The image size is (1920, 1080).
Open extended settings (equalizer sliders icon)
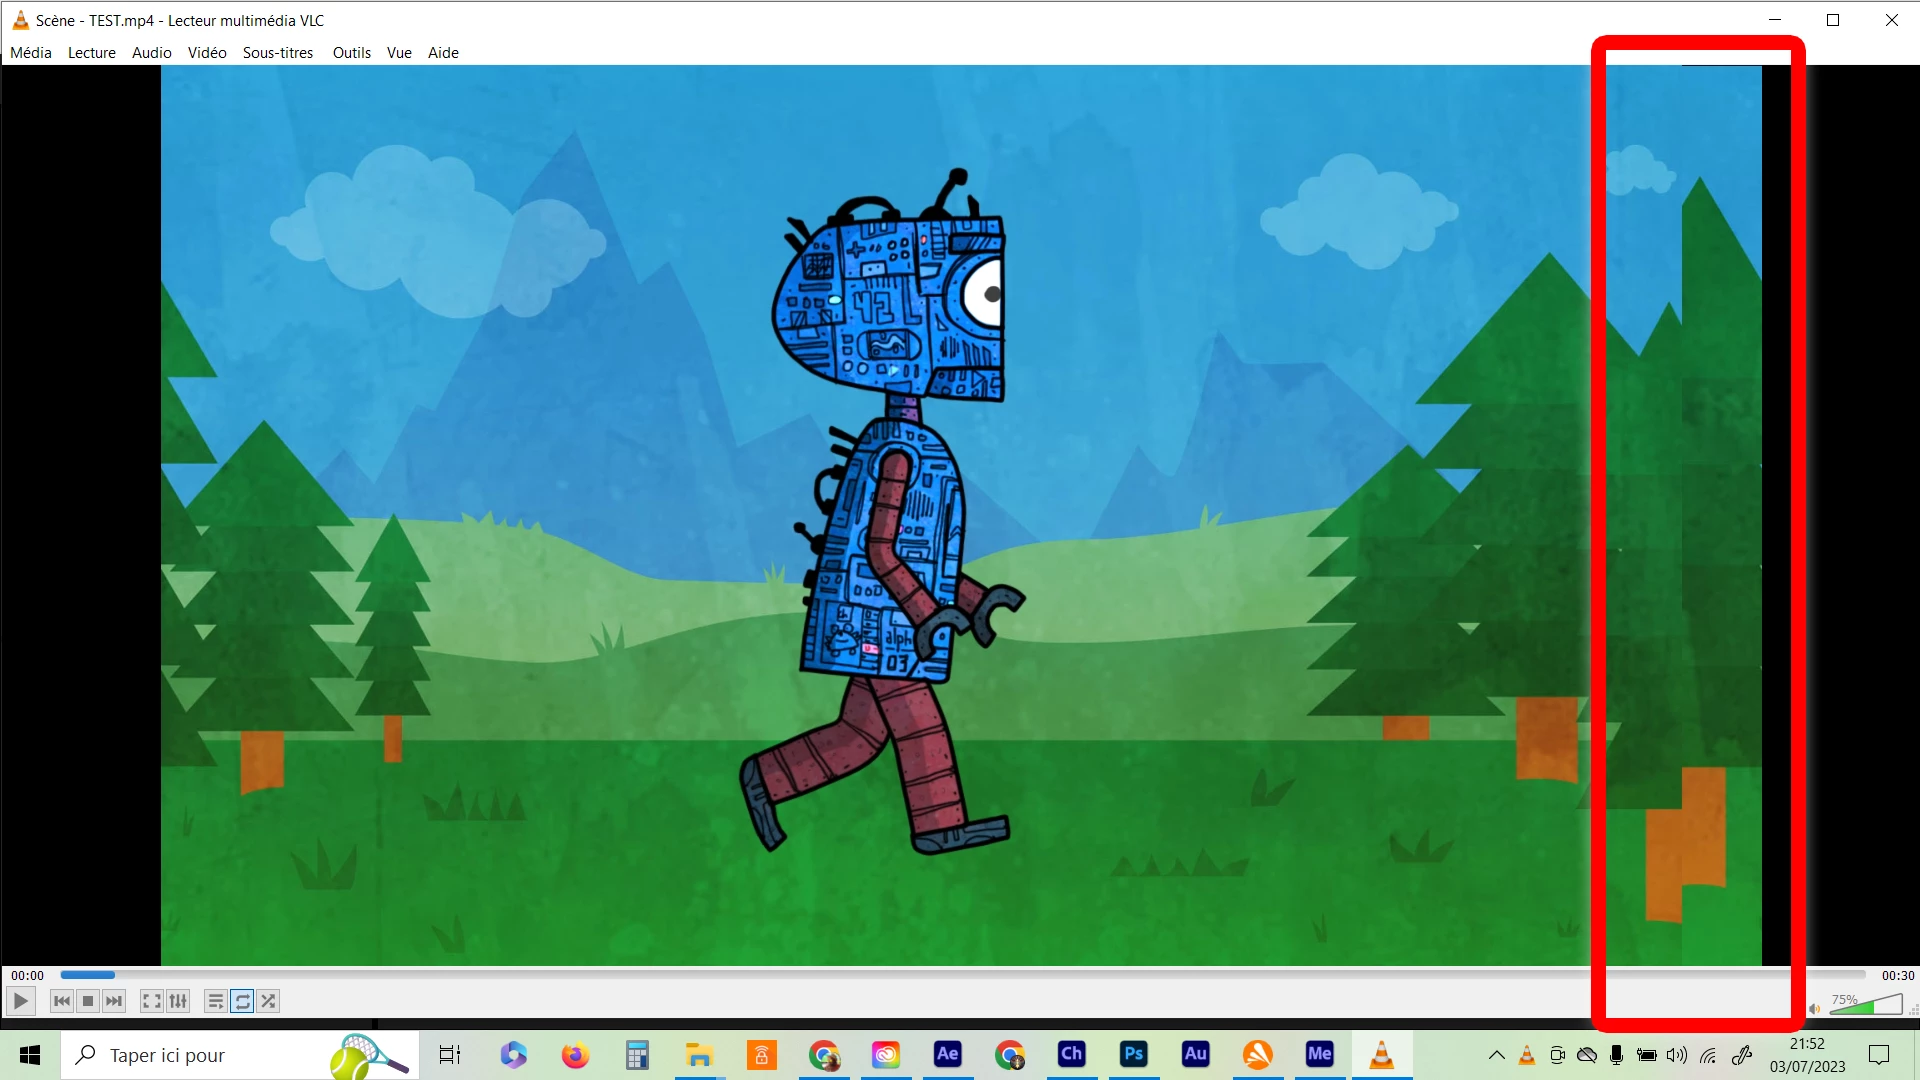[178, 1001]
